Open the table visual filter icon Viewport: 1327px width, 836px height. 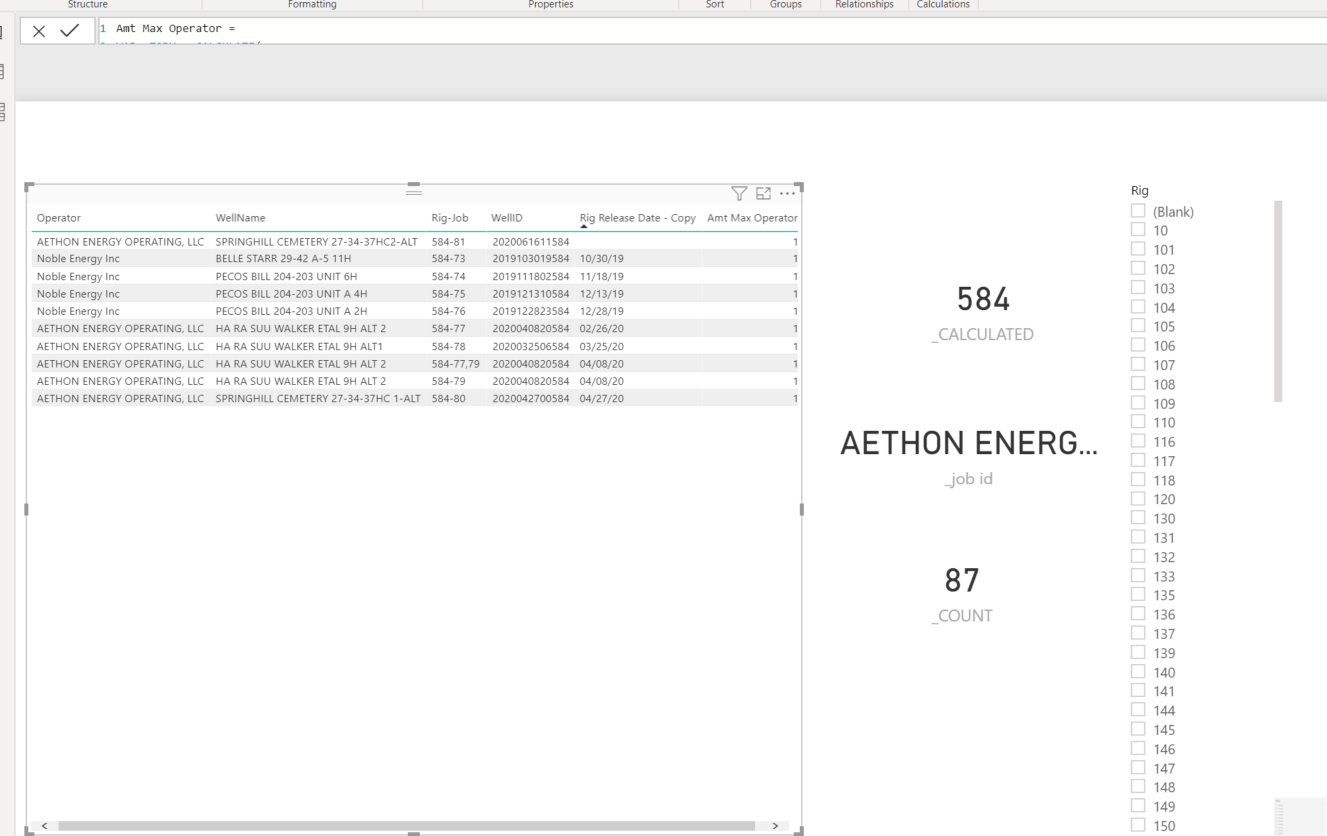(x=739, y=194)
